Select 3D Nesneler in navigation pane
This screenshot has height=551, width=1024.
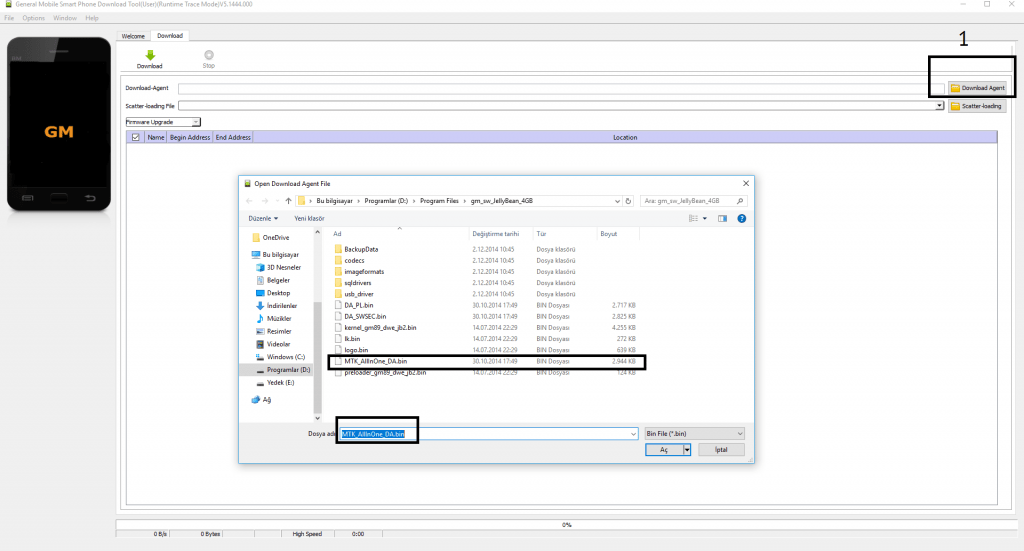(x=278, y=268)
